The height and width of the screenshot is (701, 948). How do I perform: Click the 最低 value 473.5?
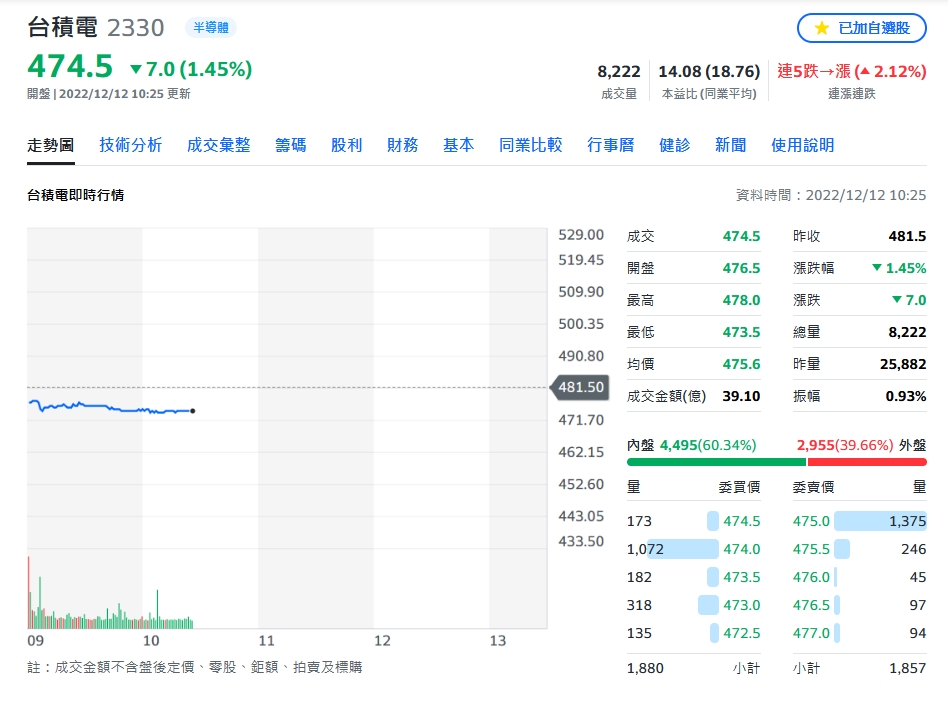741,332
